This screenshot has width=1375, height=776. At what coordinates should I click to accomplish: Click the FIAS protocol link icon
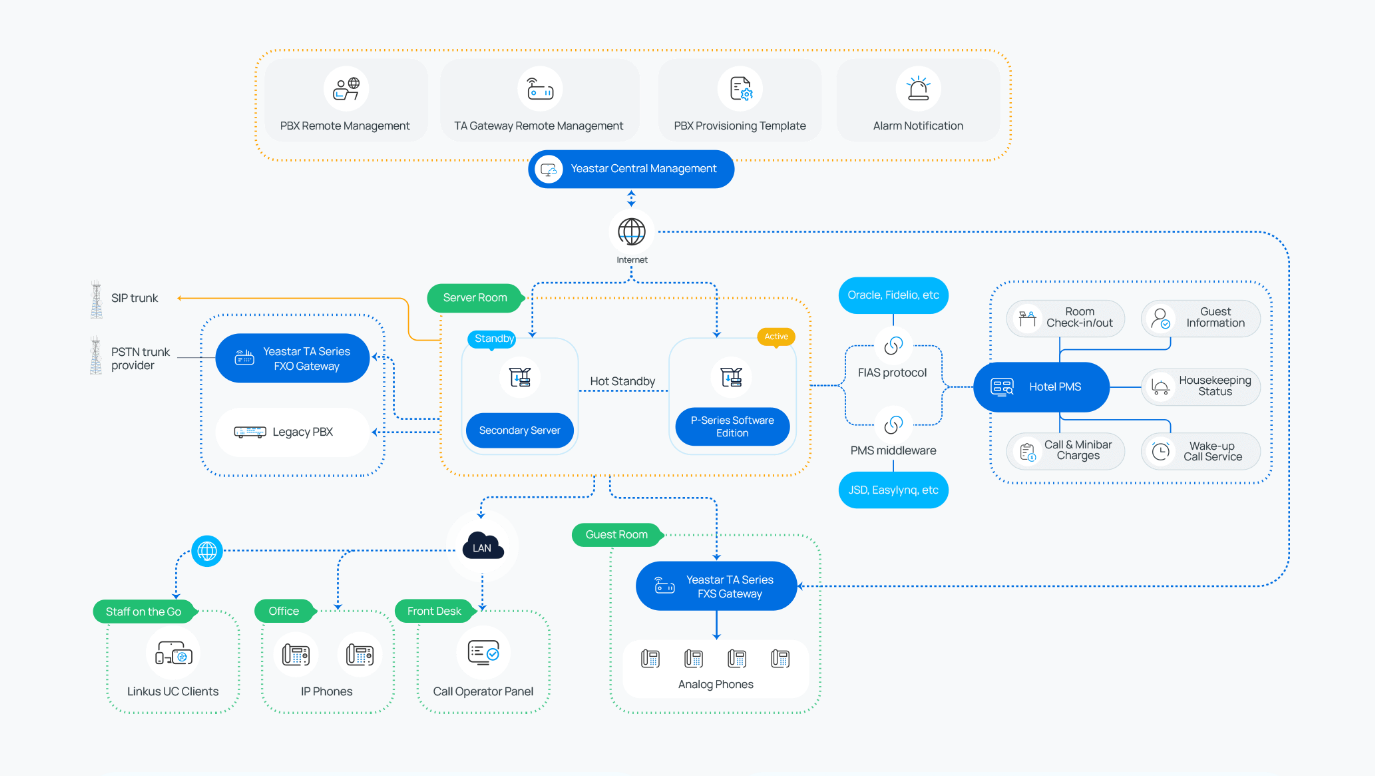click(x=893, y=346)
